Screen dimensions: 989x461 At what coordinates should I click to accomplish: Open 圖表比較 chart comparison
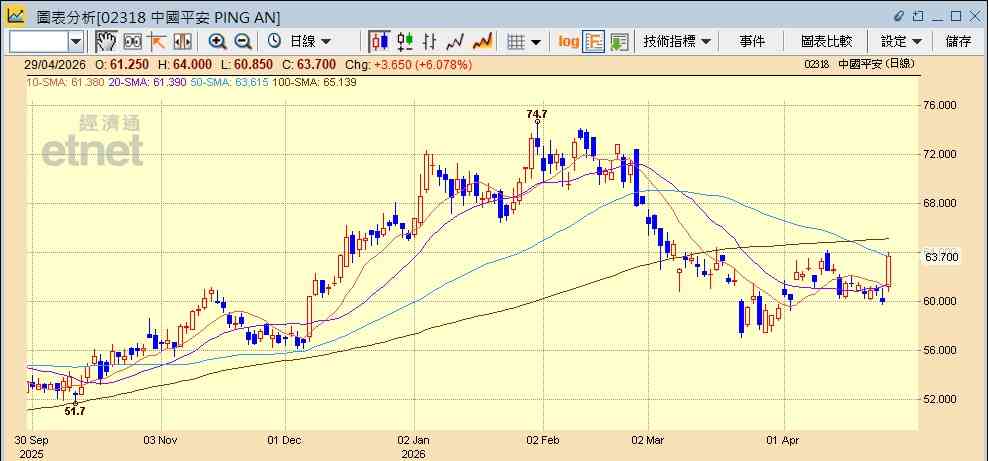click(x=826, y=42)
